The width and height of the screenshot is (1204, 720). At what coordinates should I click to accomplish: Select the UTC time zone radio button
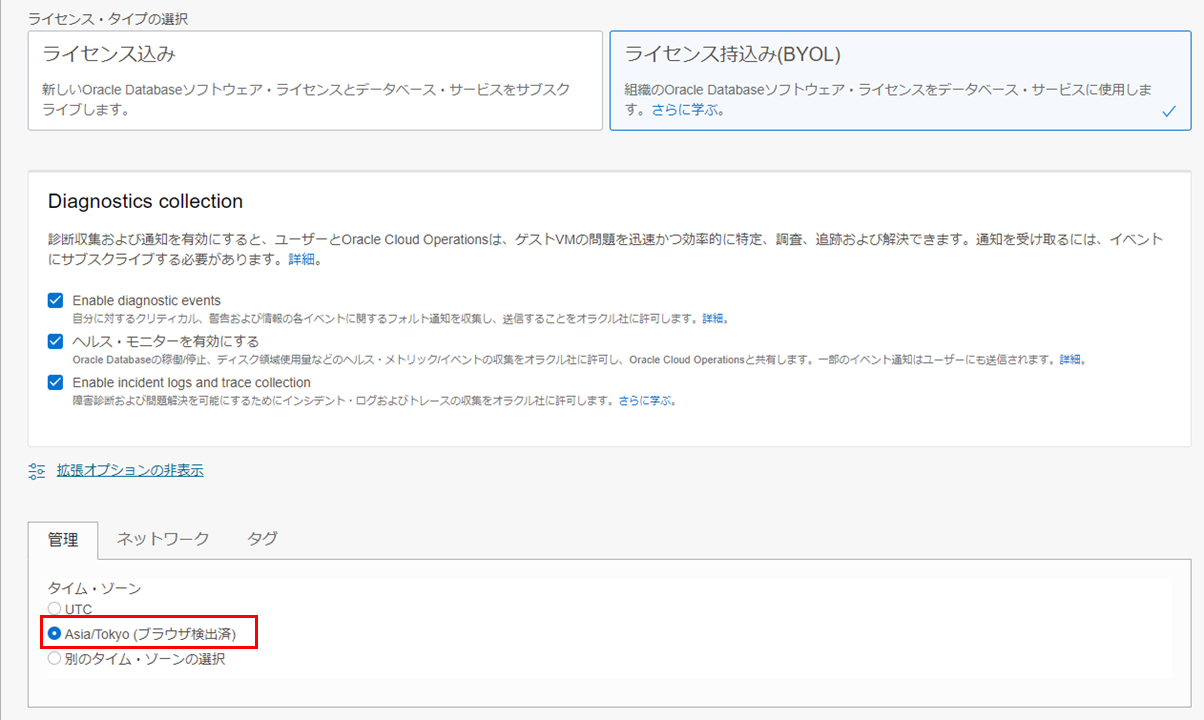point(55,609)
